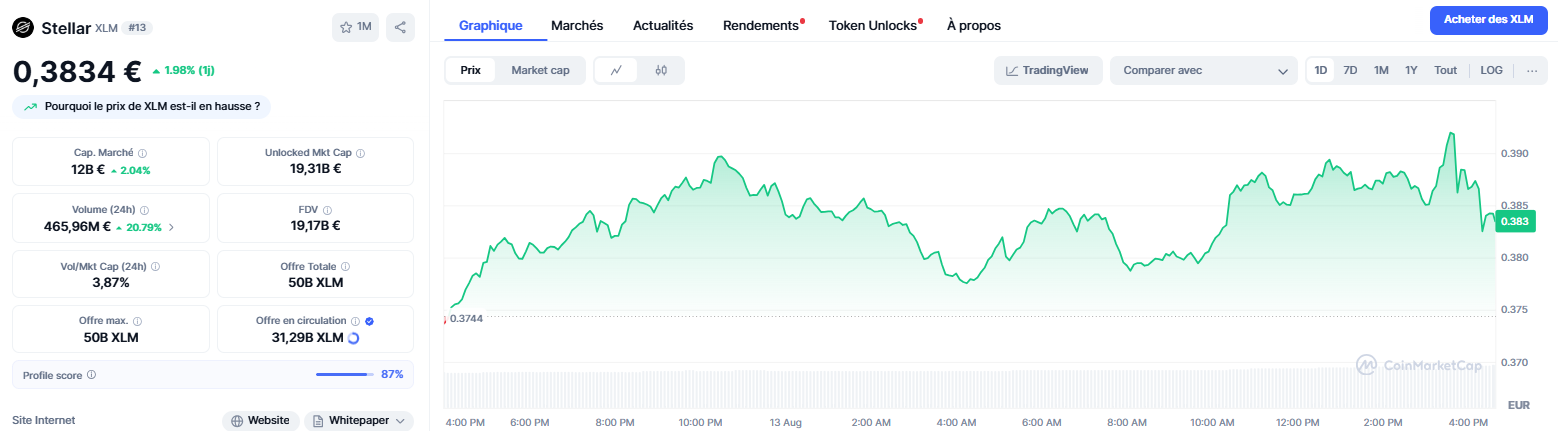Viewport: 1558px width, 431px height.
Task: Click the Profile score progress bar
Action: pyautogui.click(x=344, y=374)
